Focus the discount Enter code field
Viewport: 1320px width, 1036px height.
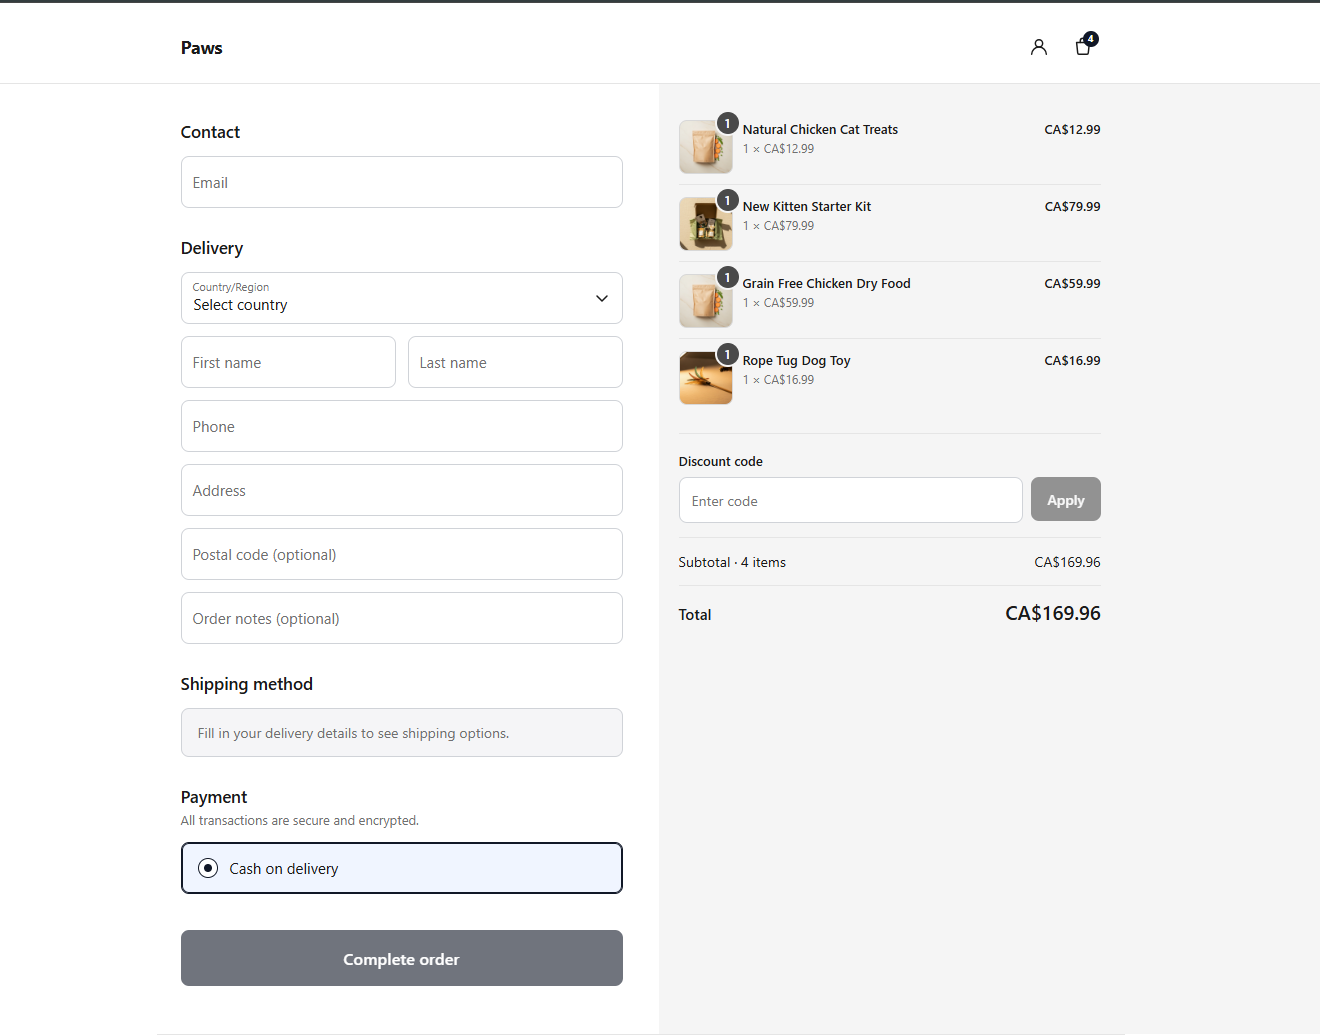coord(850,500)
